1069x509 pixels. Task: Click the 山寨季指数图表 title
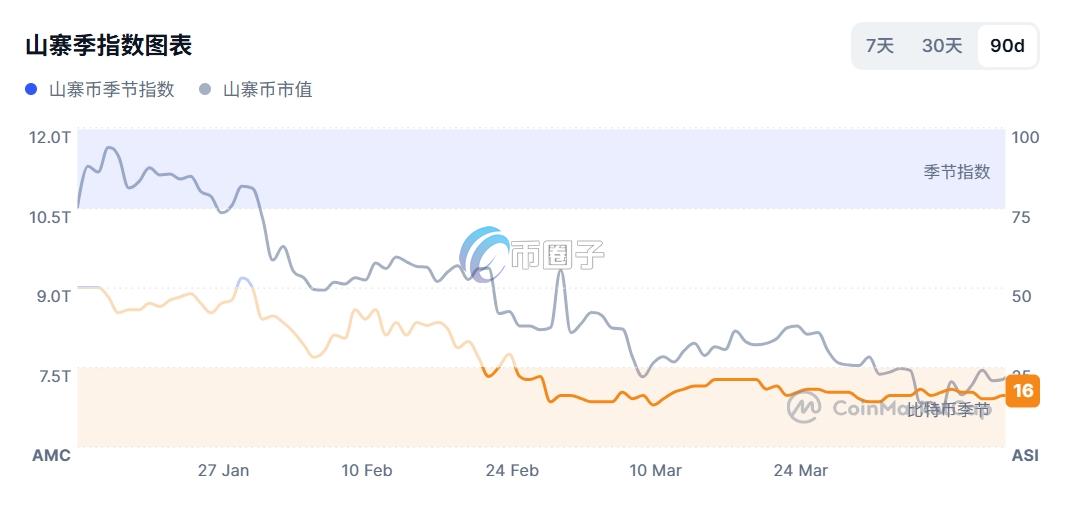[x=108, y=46]
